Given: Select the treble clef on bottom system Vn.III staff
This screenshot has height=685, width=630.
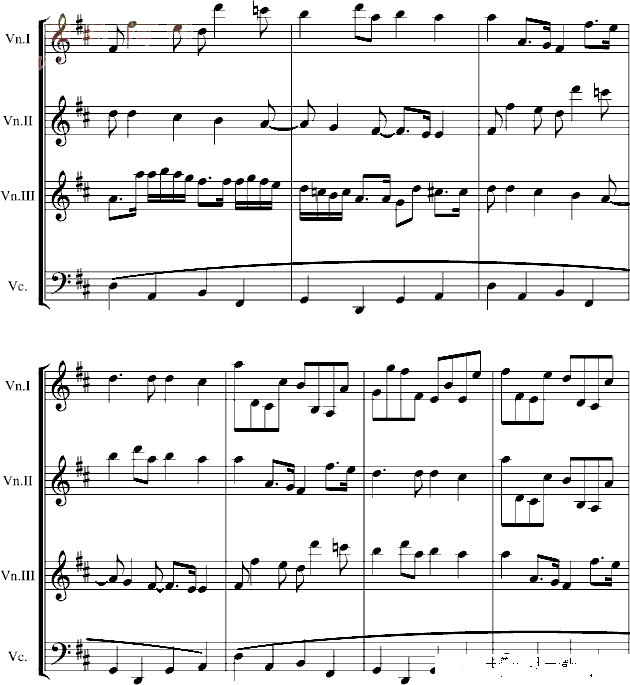Looking at the screenshot, I should click(x=60, y=575).
